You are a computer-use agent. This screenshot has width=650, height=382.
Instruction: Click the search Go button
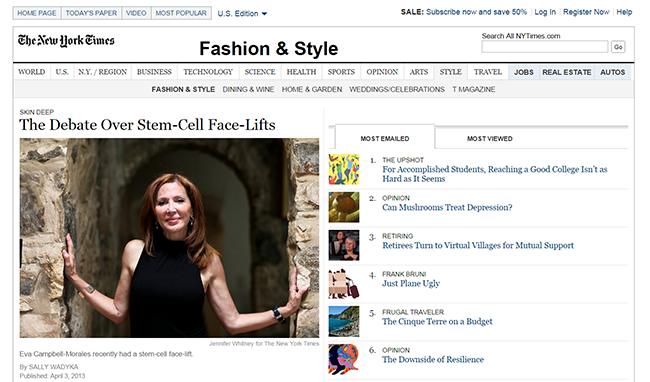(618, 47)
